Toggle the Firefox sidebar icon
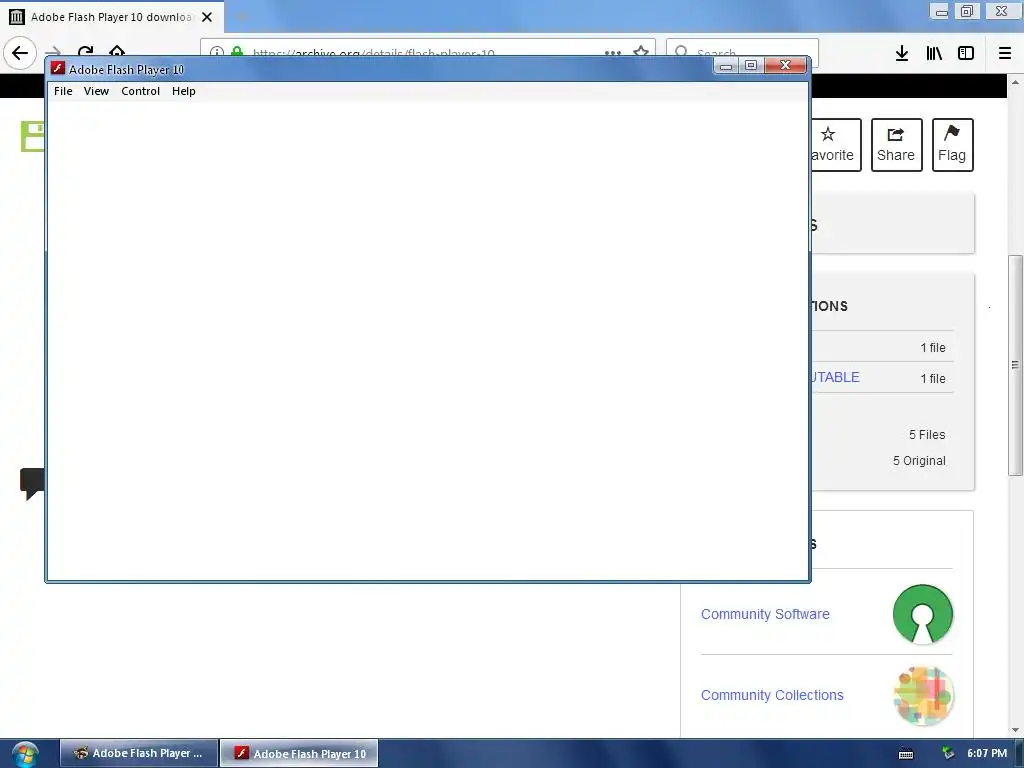The width and height of the screenshot is (1024, 768). click(966, 53)
